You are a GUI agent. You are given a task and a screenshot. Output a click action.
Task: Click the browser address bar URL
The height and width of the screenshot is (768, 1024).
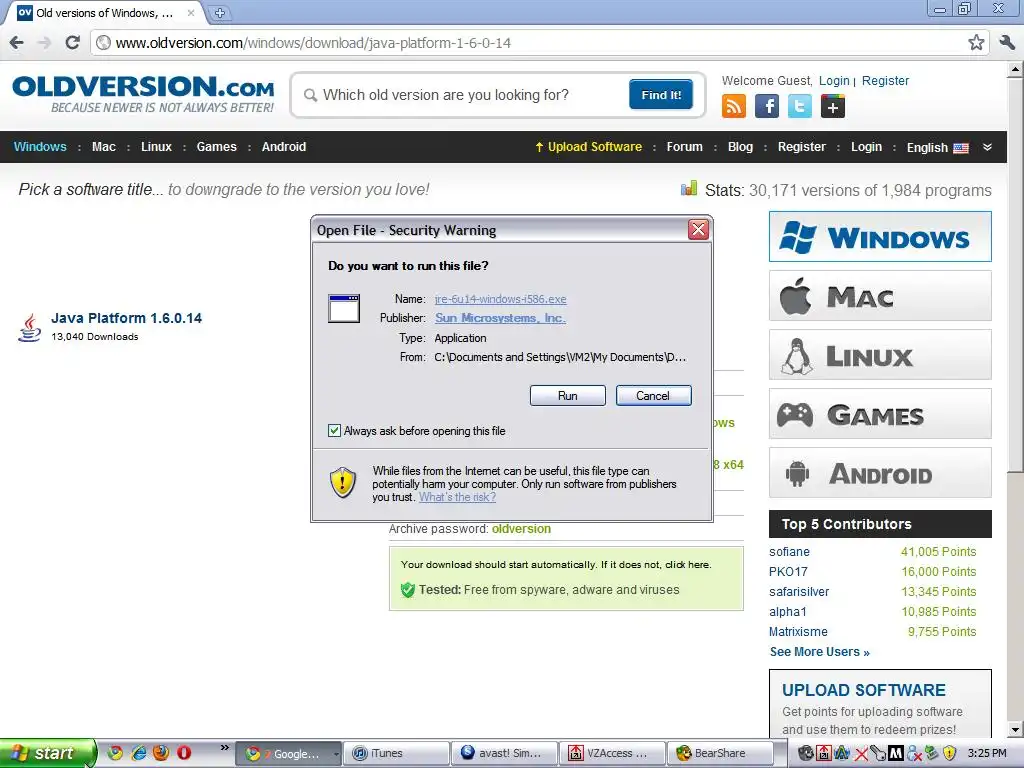point(313,43)
